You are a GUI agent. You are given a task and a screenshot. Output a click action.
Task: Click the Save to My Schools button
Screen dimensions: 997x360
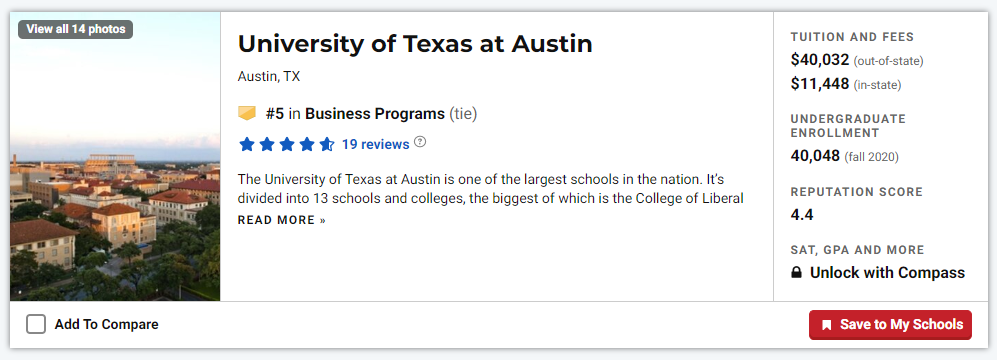890,325
